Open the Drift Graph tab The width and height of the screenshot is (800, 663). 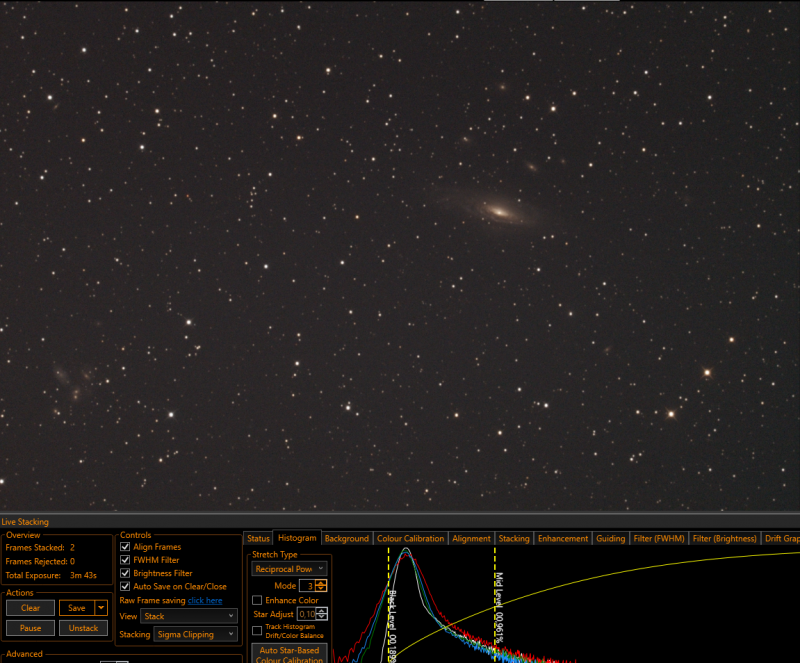click(781, 538)
